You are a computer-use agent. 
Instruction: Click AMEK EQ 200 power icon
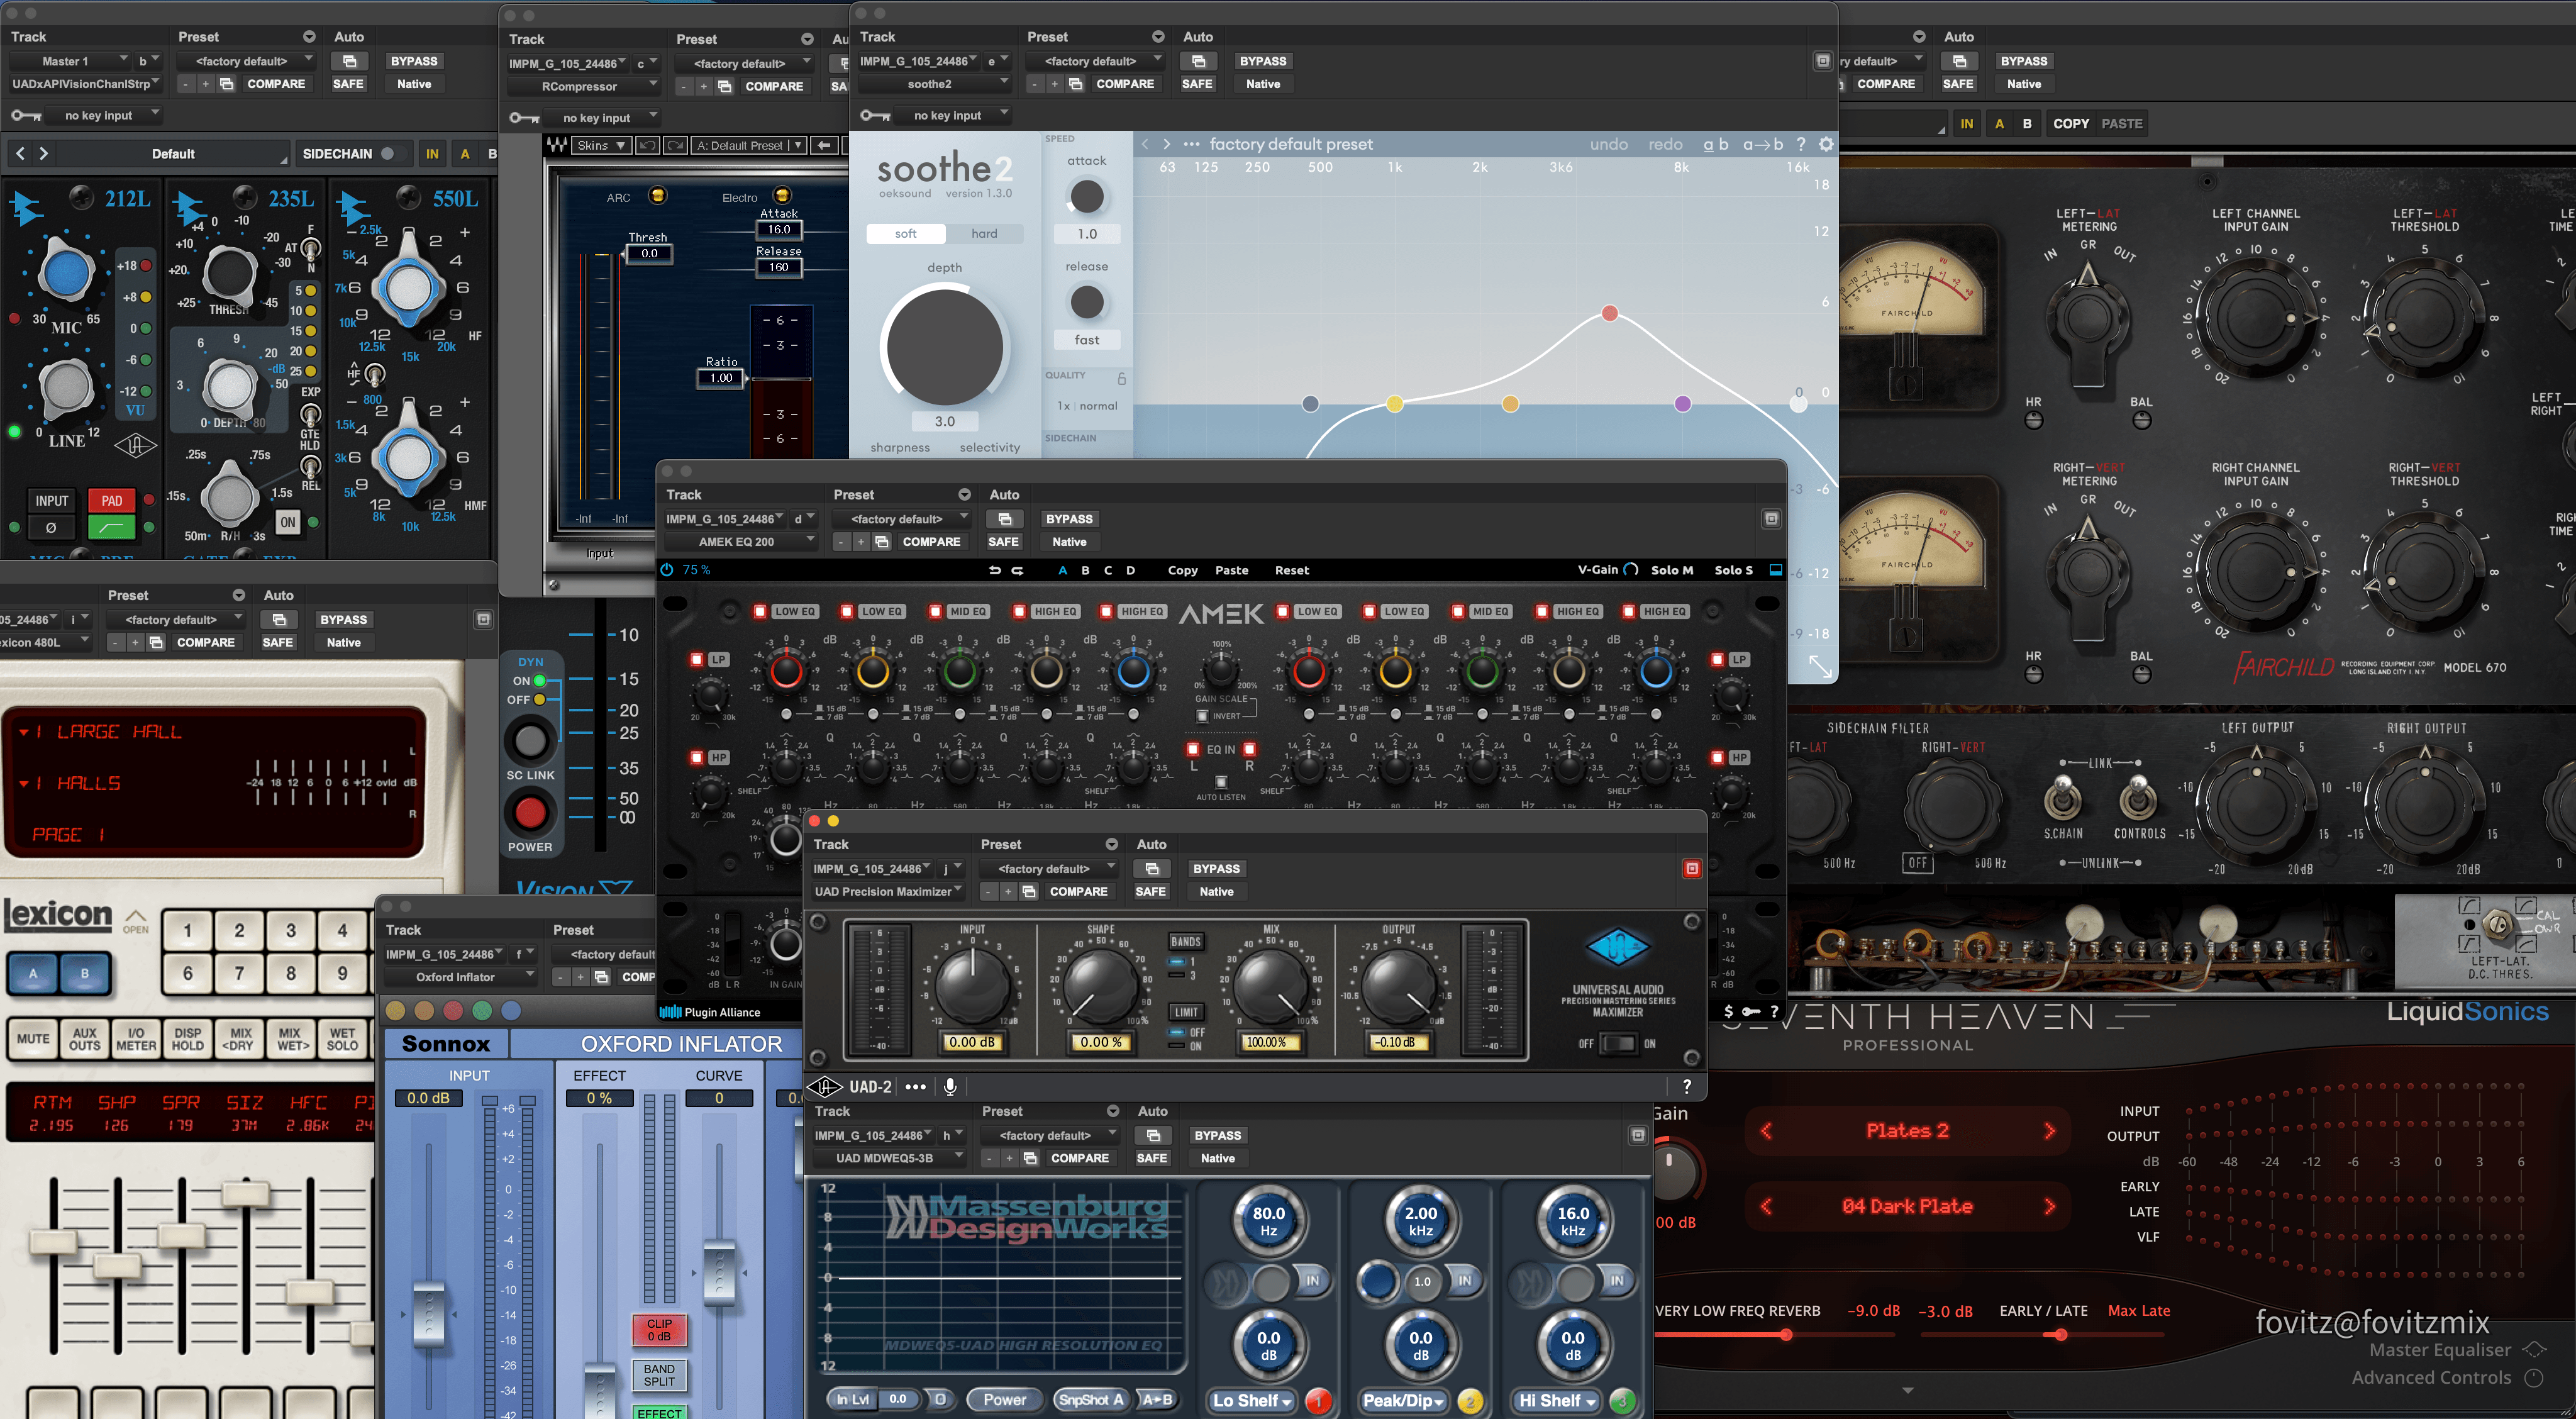[x=667, y=570]
